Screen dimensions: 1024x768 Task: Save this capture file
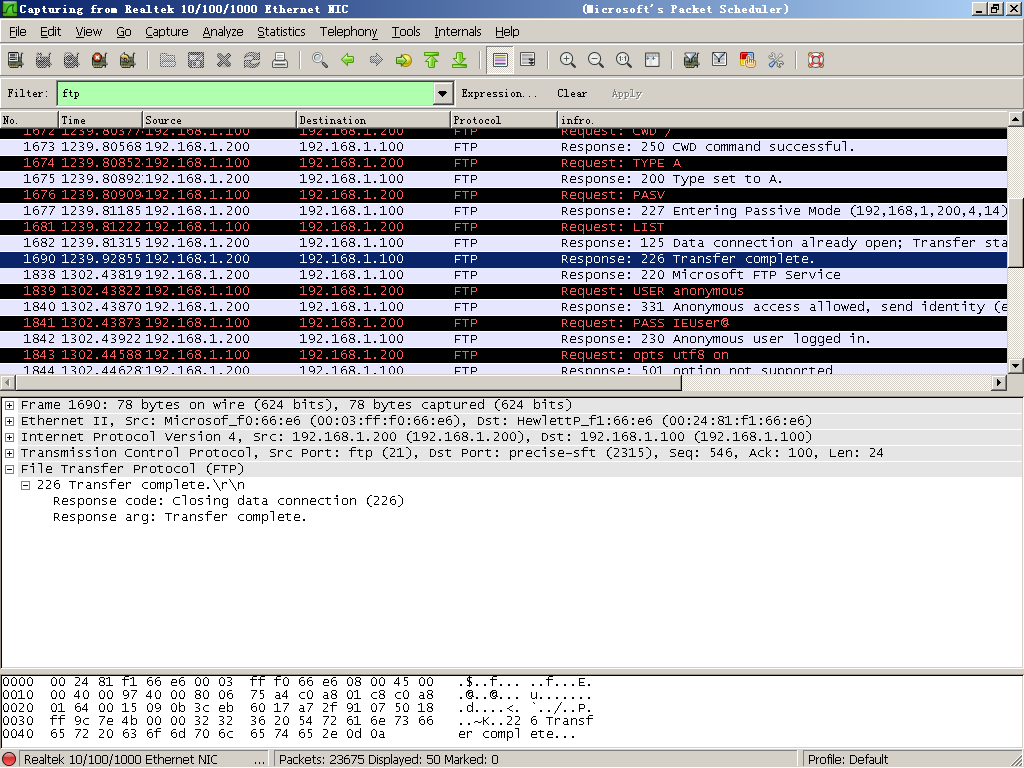196,60
